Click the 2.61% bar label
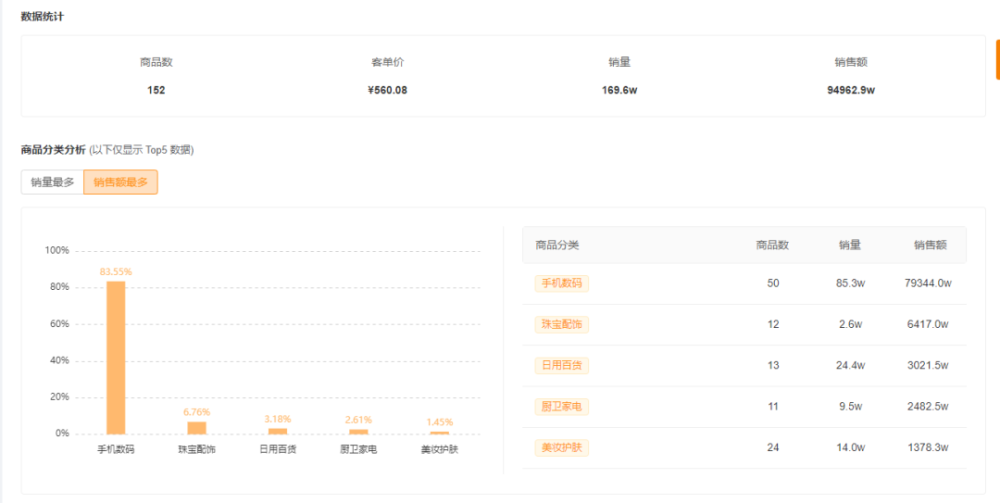 tap(358, 419)
